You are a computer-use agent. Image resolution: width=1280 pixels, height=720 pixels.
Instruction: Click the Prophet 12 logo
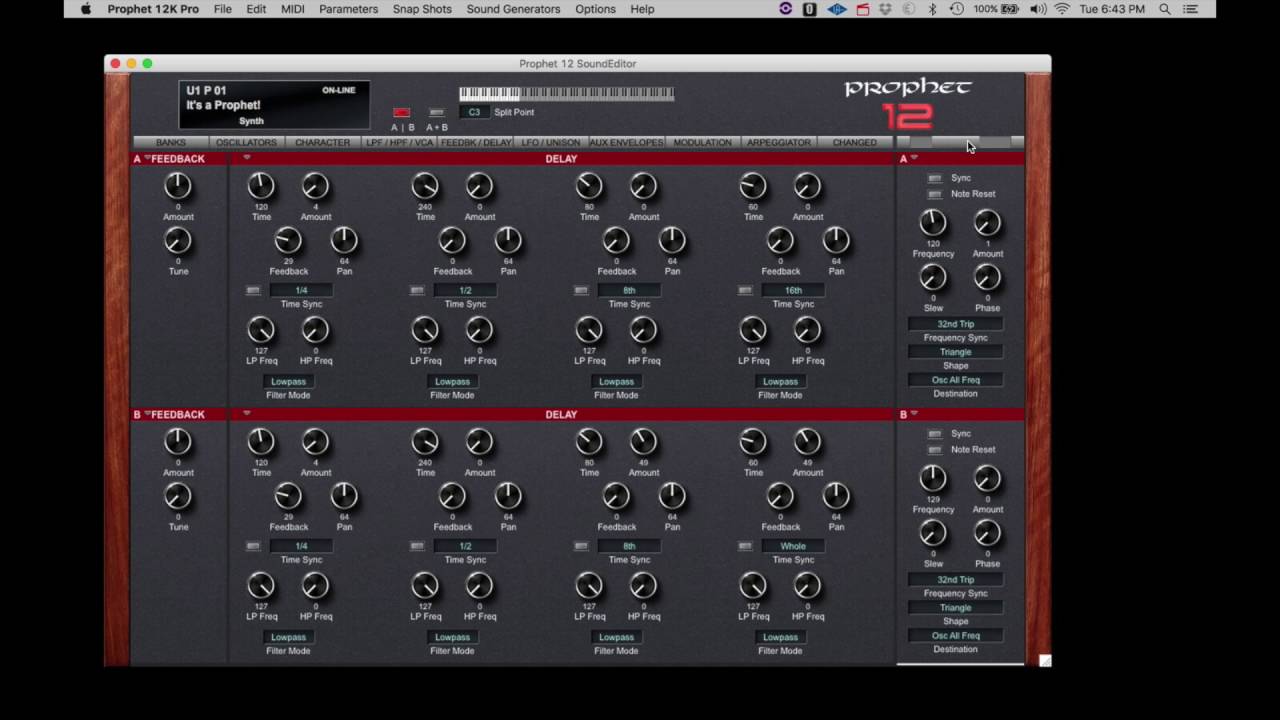907,103
